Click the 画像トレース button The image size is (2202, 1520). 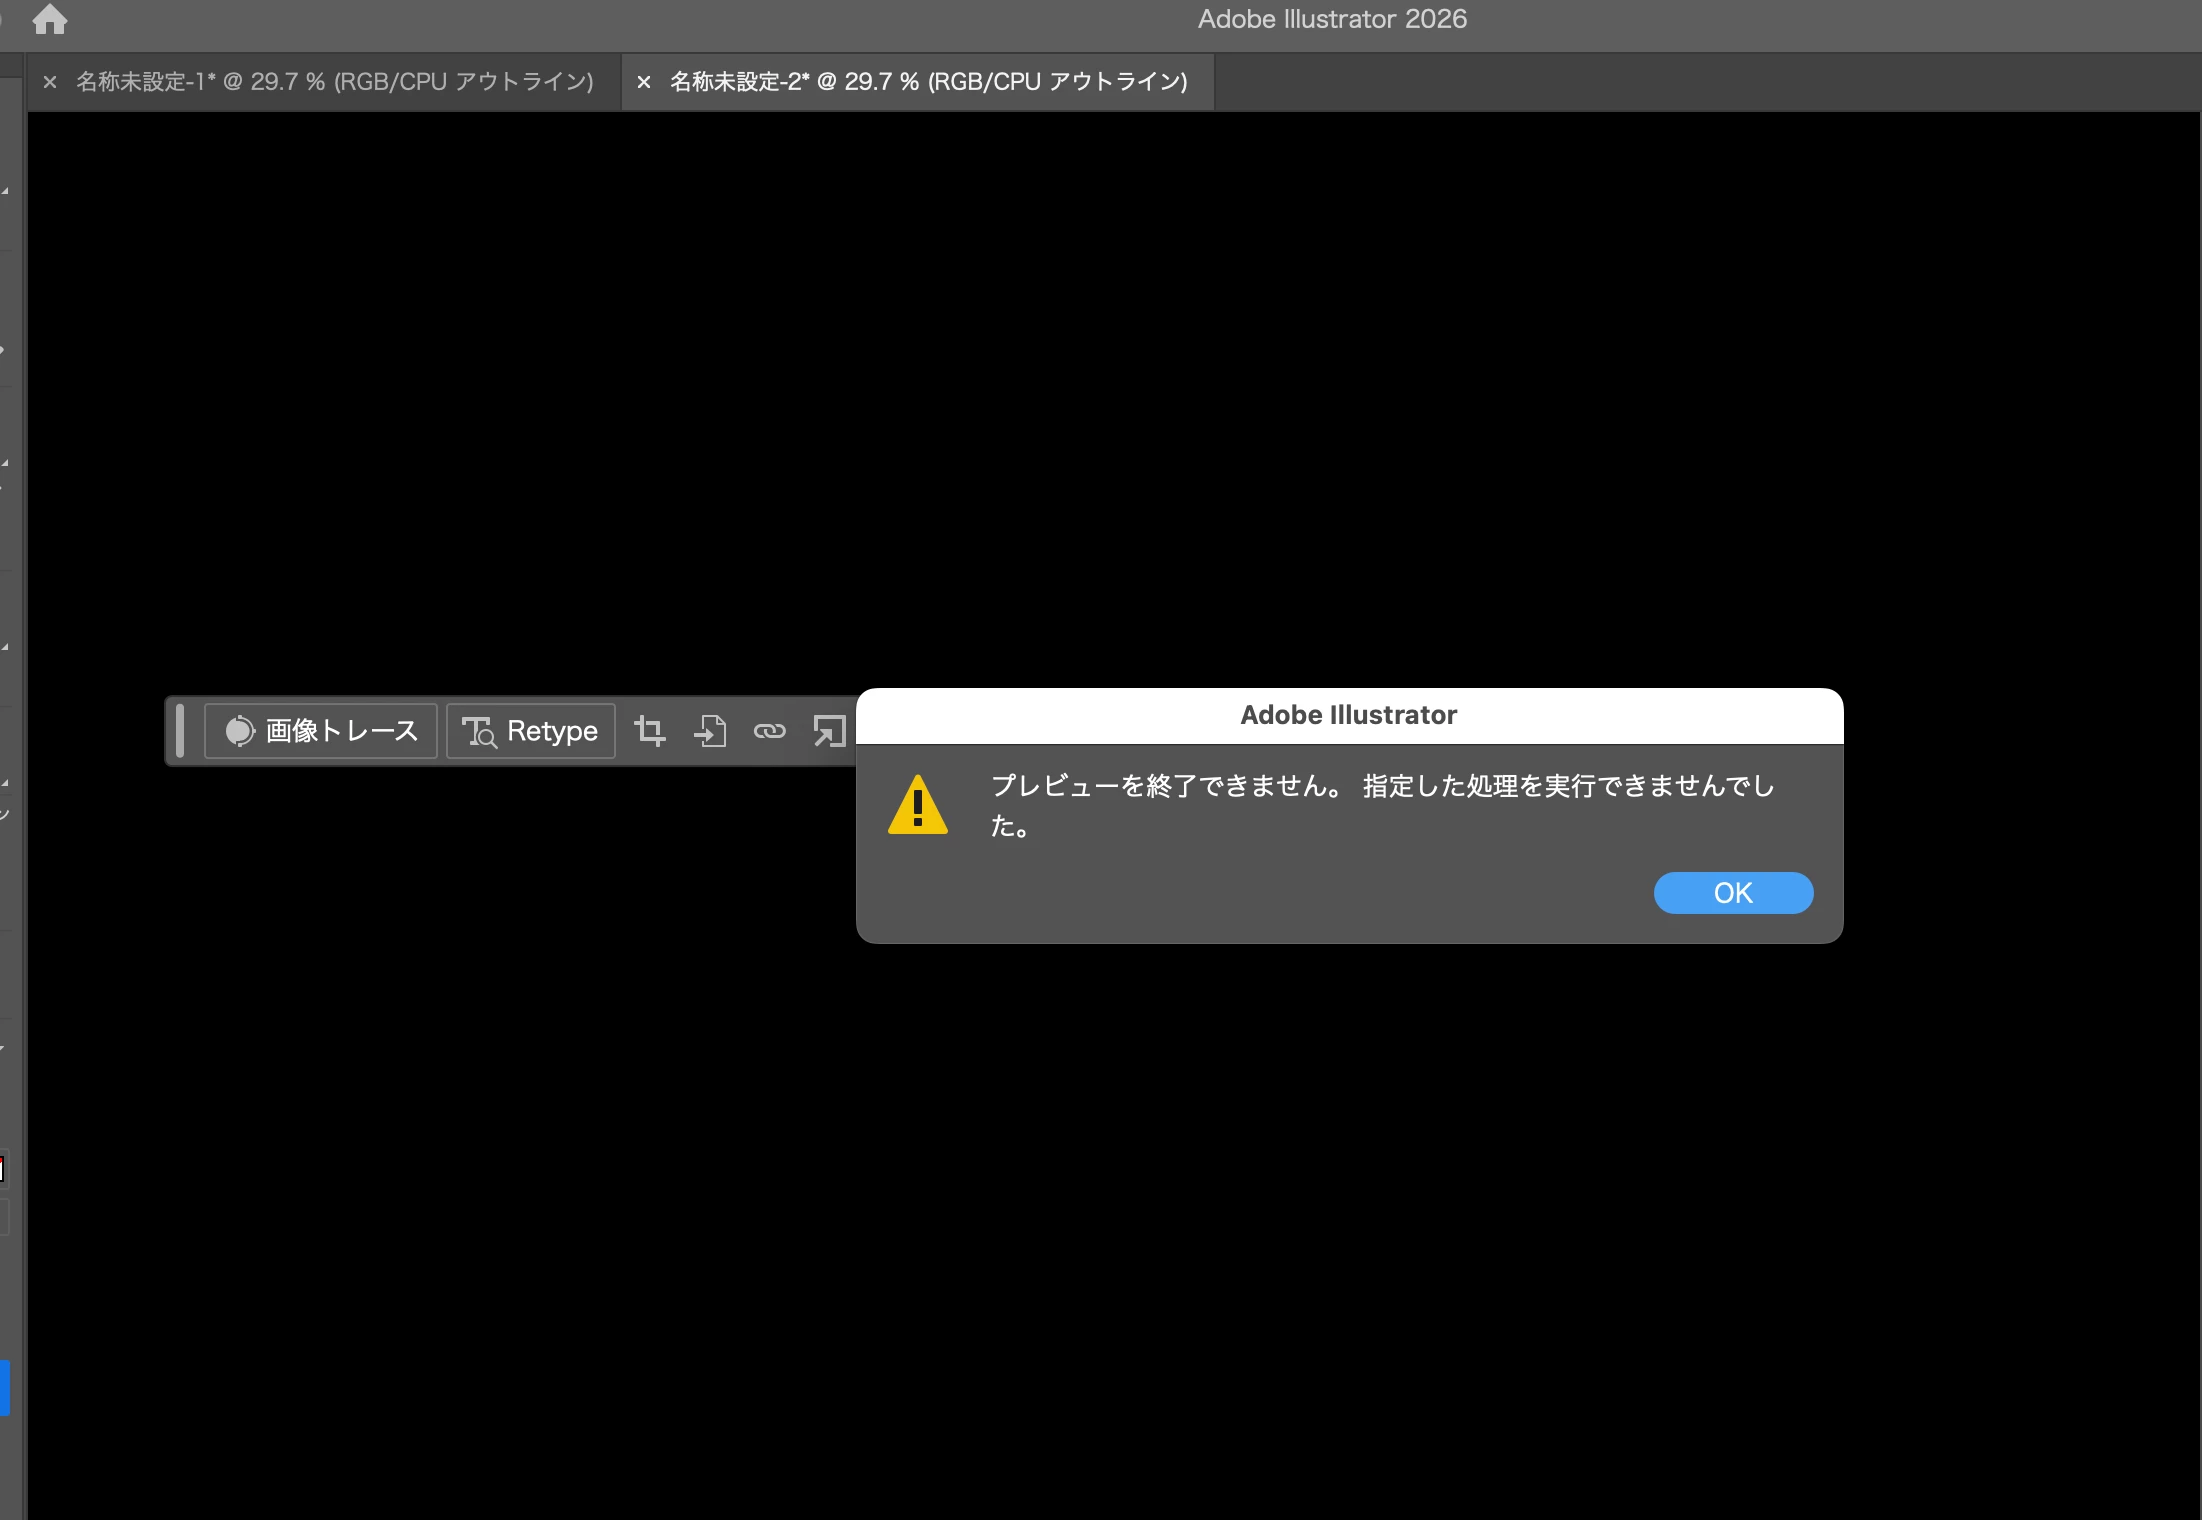tap(321, 731)
